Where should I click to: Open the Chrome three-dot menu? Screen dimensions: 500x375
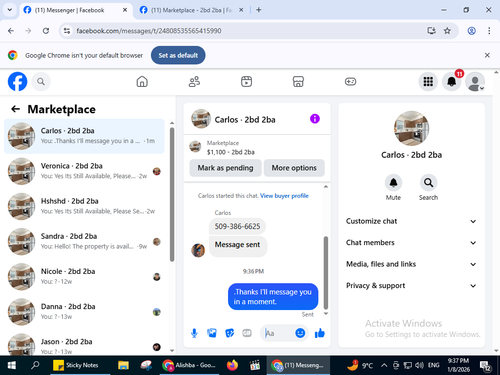click(489, 31)
